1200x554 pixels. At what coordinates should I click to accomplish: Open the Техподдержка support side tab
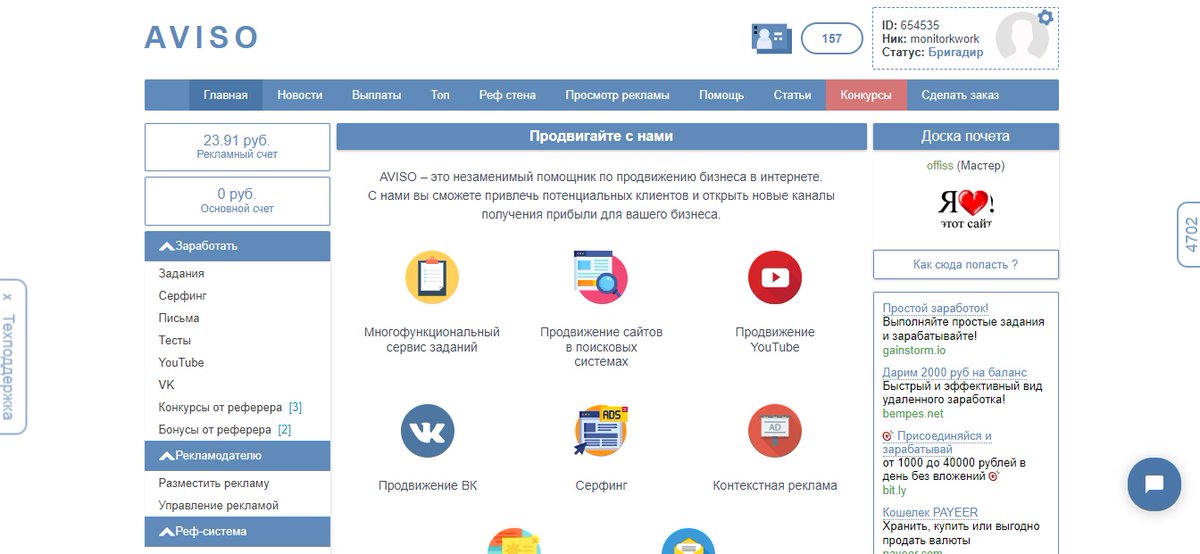(8, 365)
